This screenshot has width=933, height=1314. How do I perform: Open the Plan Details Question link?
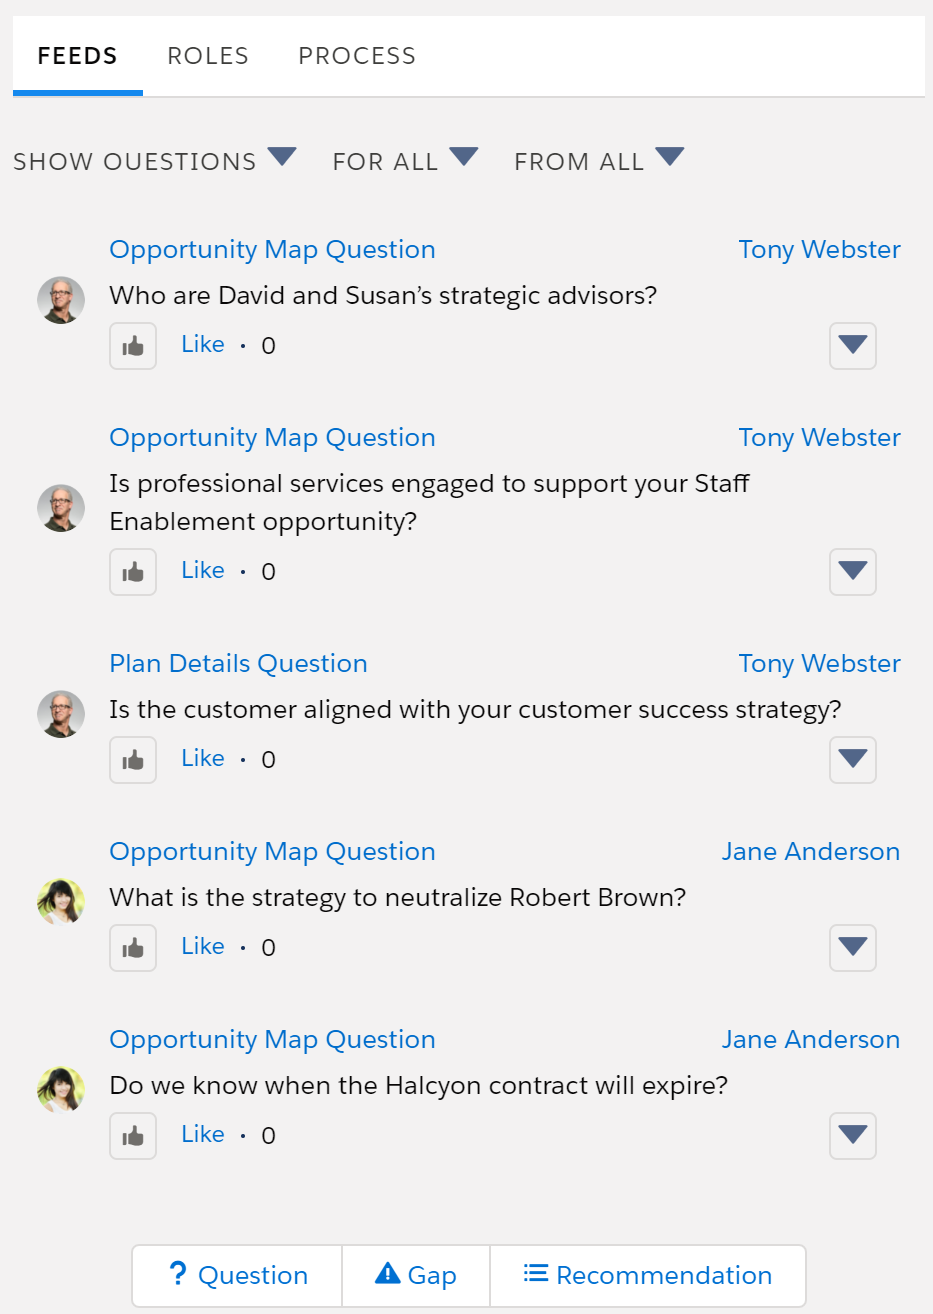pos(238,663)
